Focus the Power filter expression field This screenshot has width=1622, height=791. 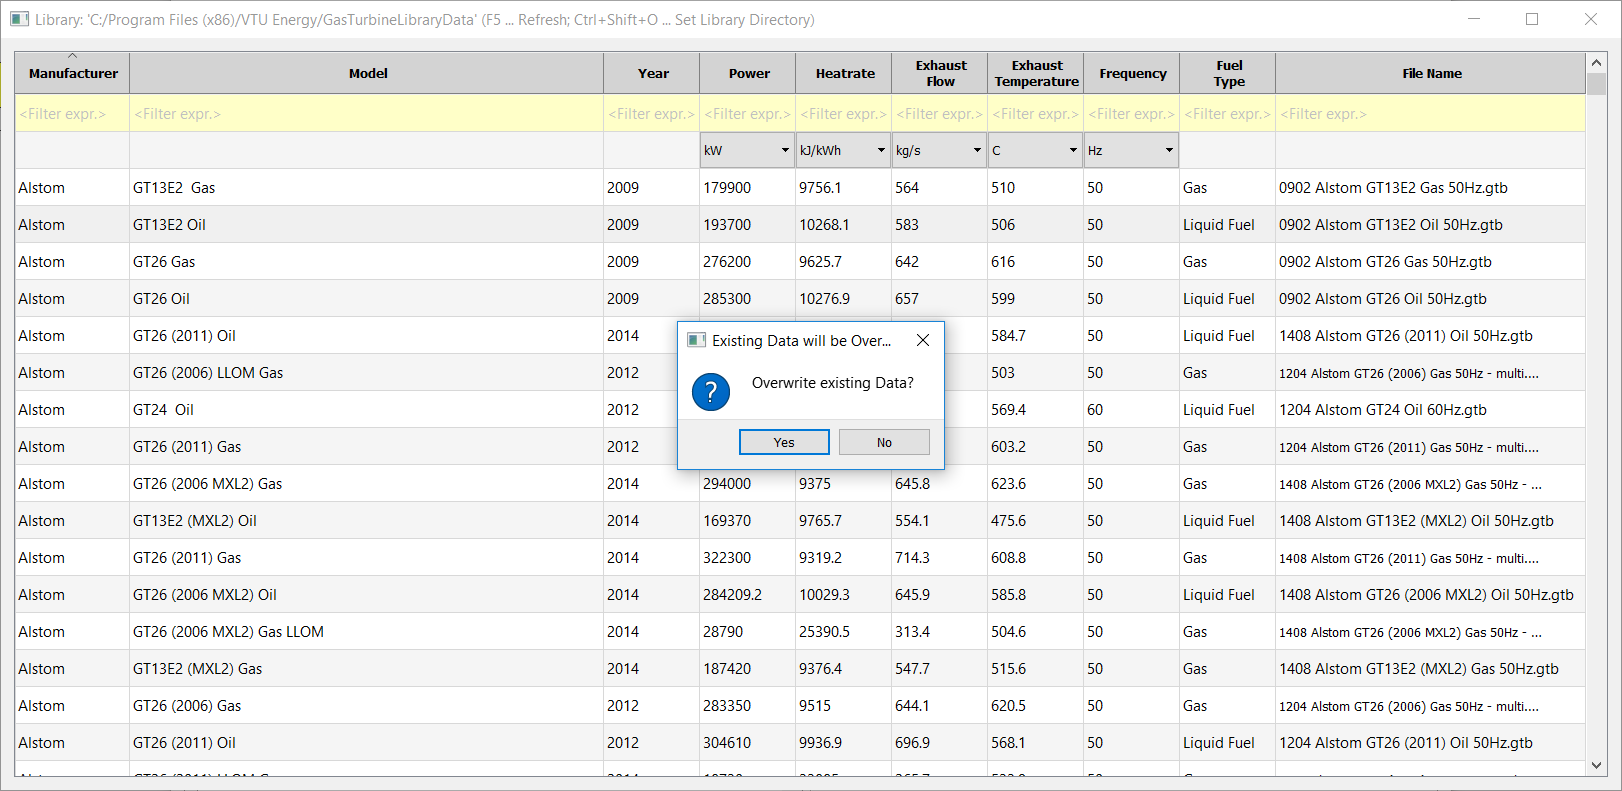(748, 114)
